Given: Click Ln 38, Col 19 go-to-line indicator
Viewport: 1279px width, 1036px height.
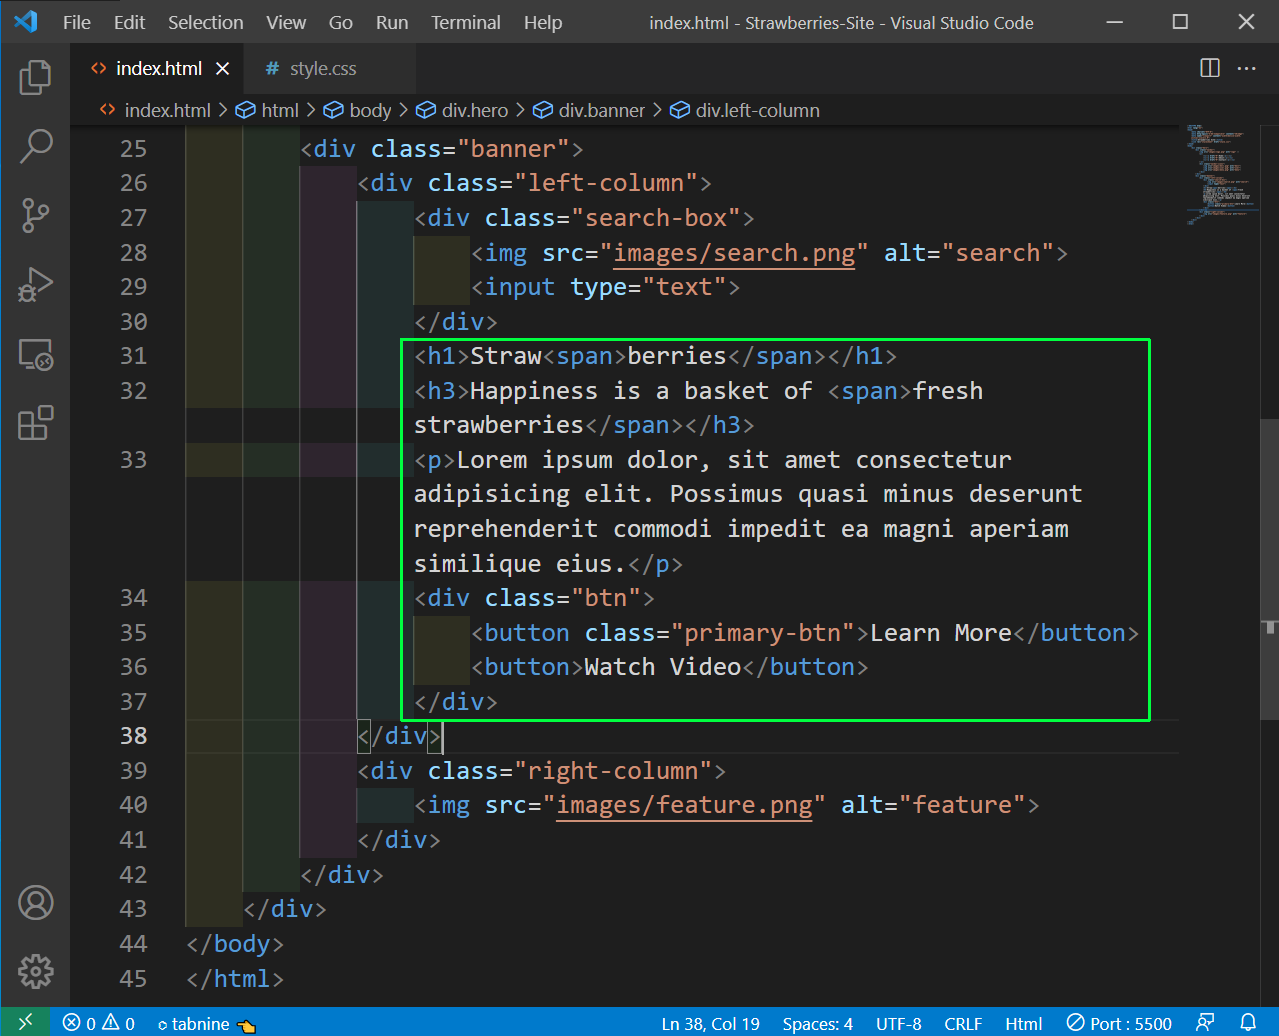Looking at the screenshot, I should 710,1023.
